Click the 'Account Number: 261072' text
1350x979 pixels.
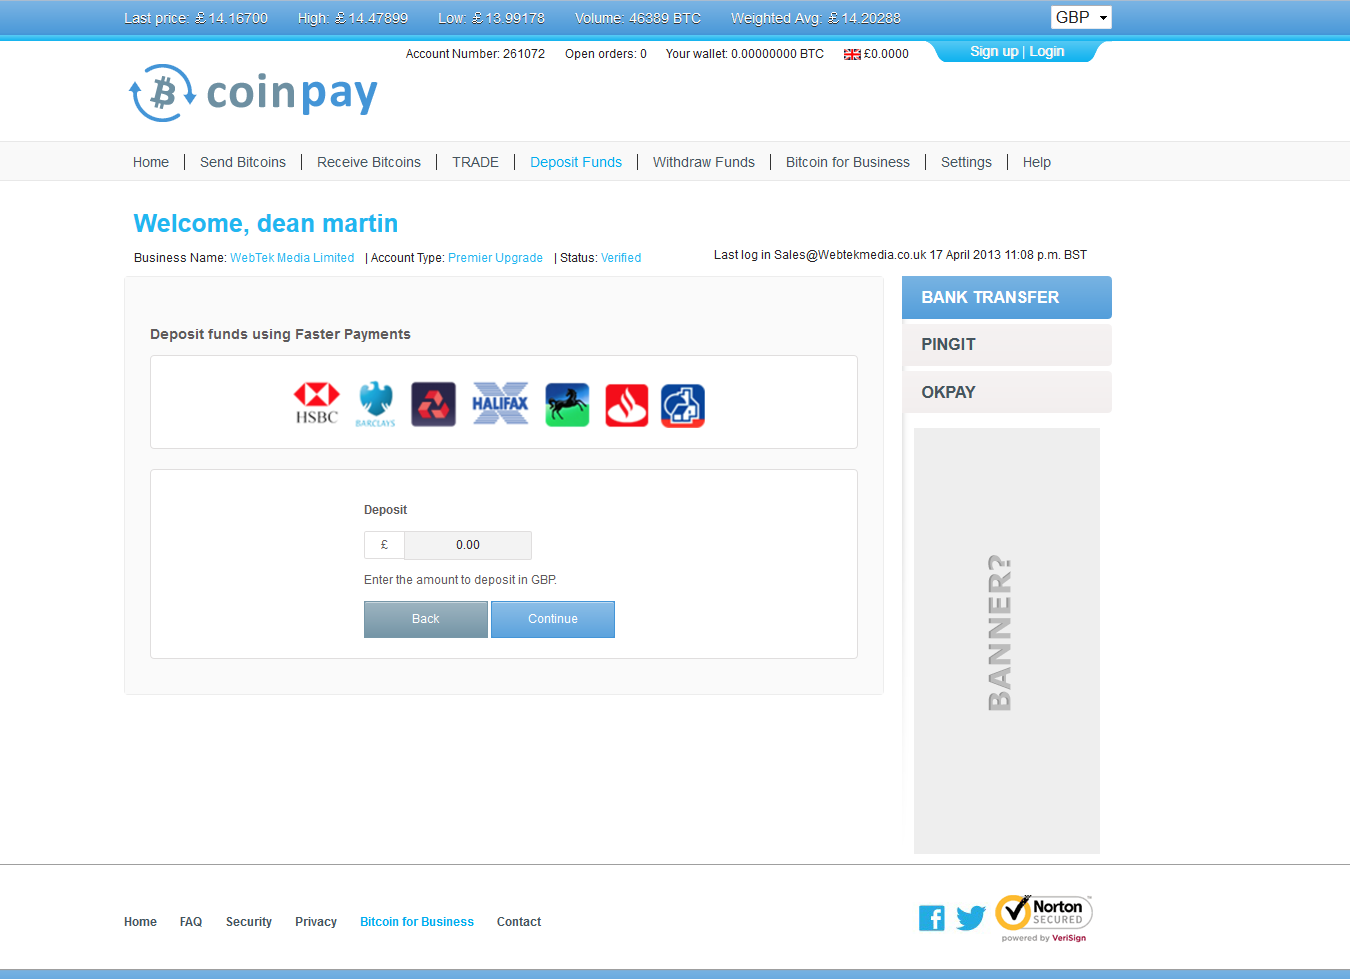click(475, 54)
